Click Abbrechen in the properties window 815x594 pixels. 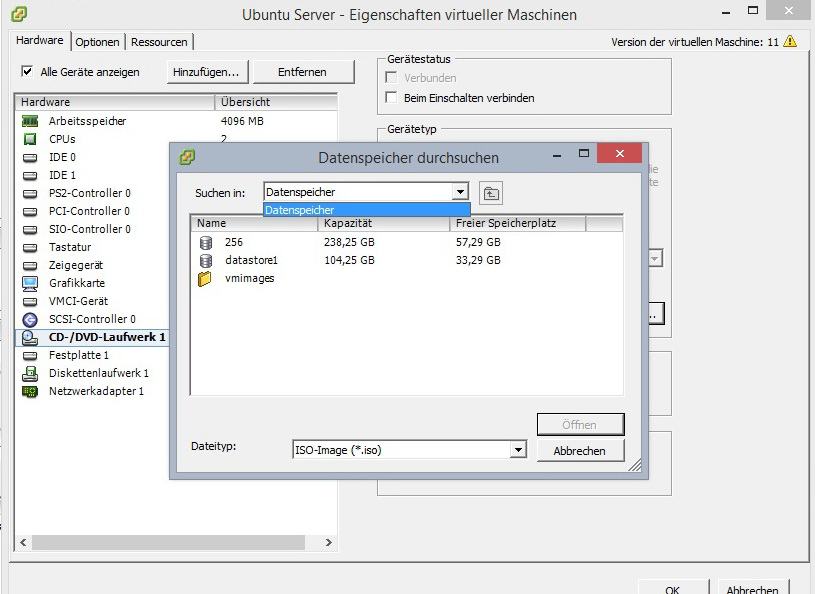tap(753, 589)
